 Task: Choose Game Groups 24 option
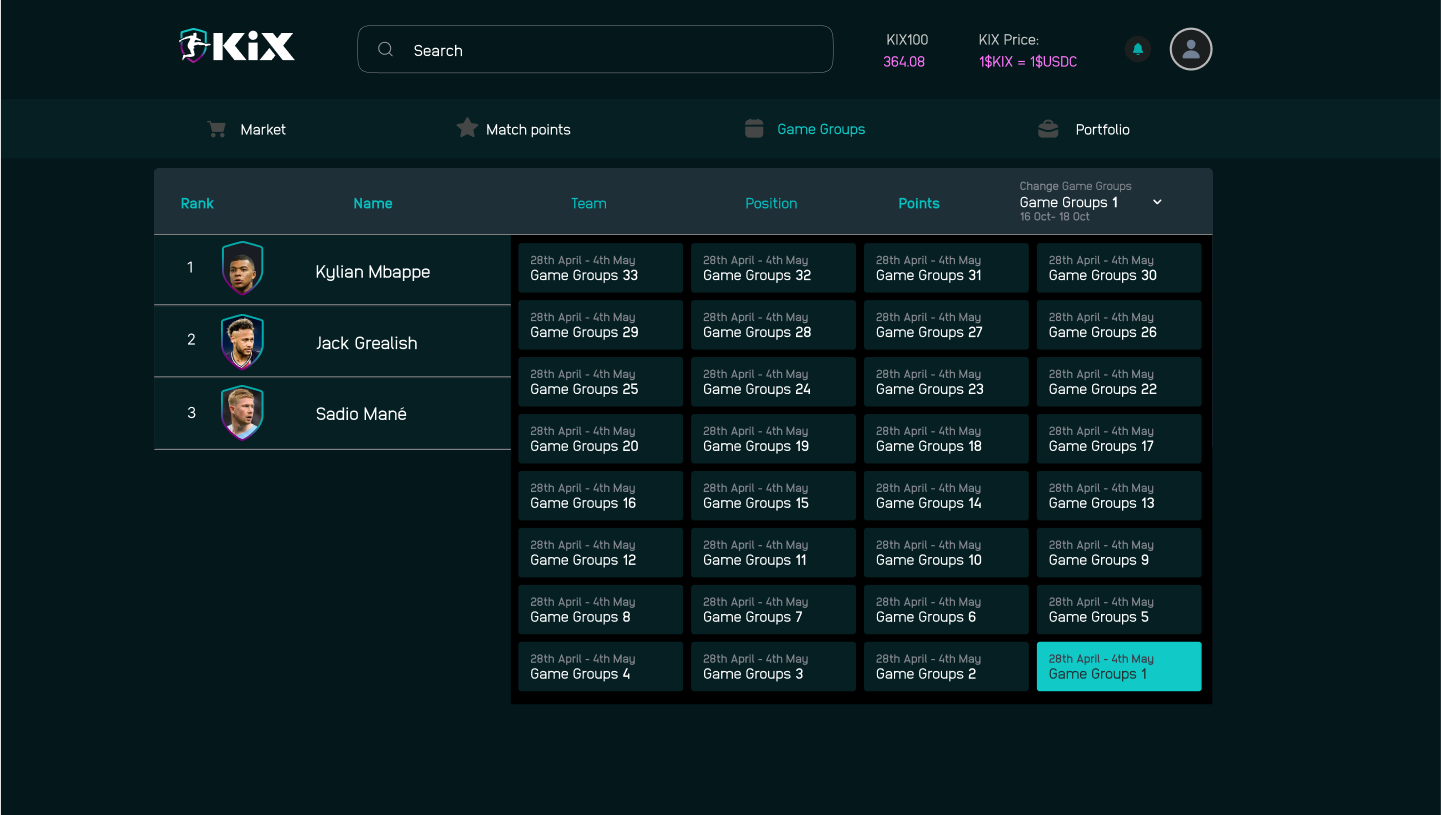[773, 382]
